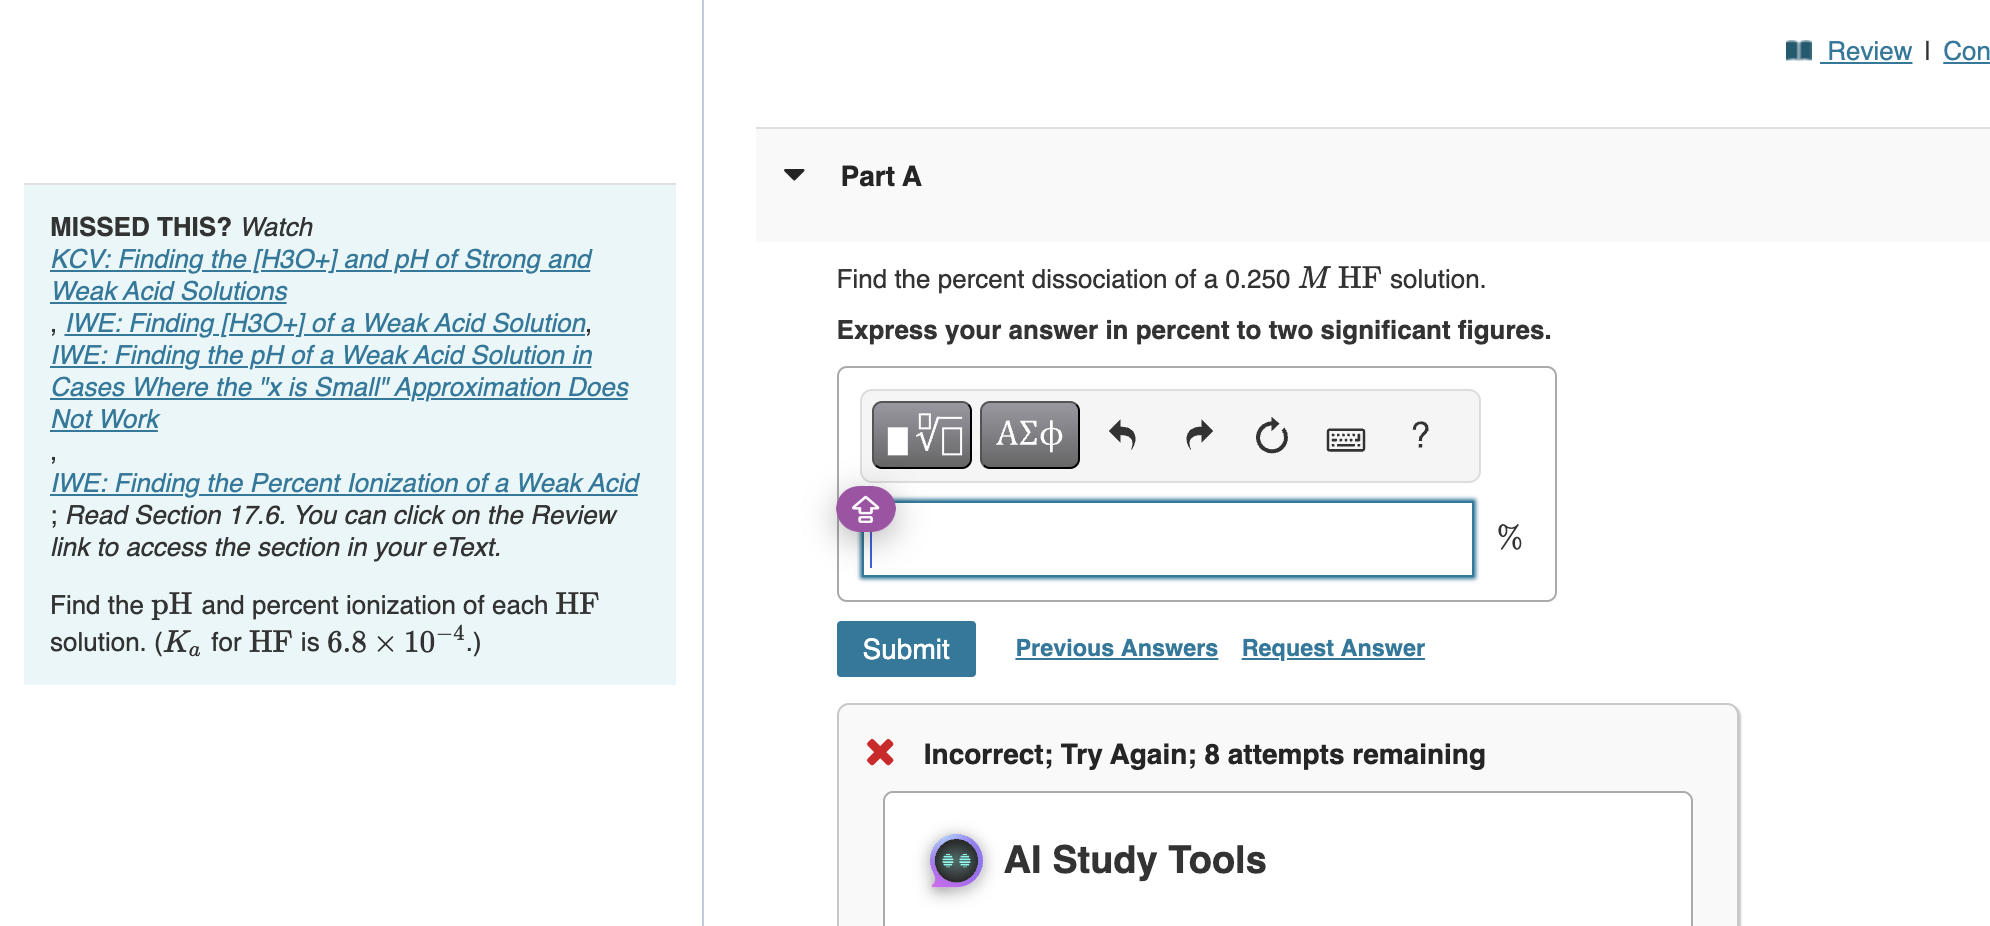The image size is (1990, 926).
Task: Open IWE Percent Ionization of a Weak Acid
Action: 344,483
